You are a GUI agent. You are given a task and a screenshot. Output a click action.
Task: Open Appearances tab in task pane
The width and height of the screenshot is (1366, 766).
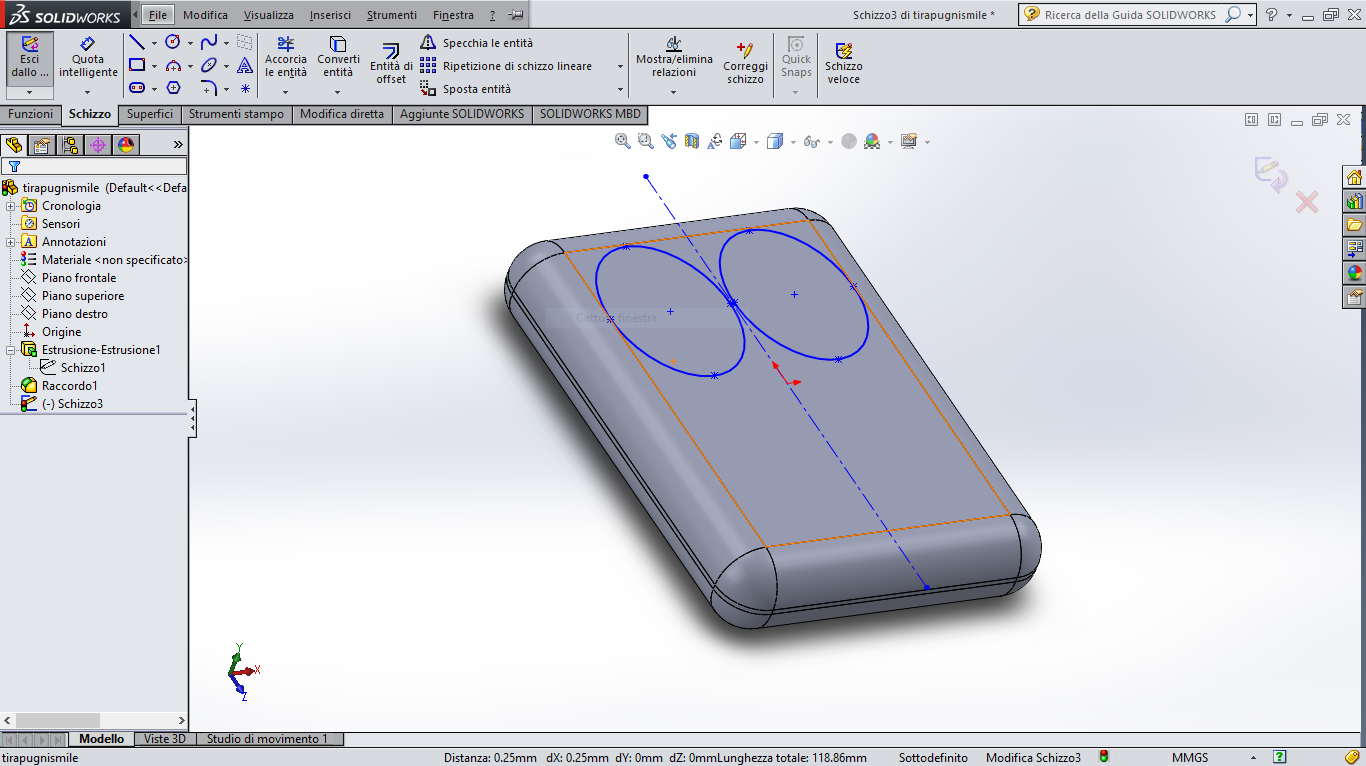pyautogui.click(x=1355, y=273)
